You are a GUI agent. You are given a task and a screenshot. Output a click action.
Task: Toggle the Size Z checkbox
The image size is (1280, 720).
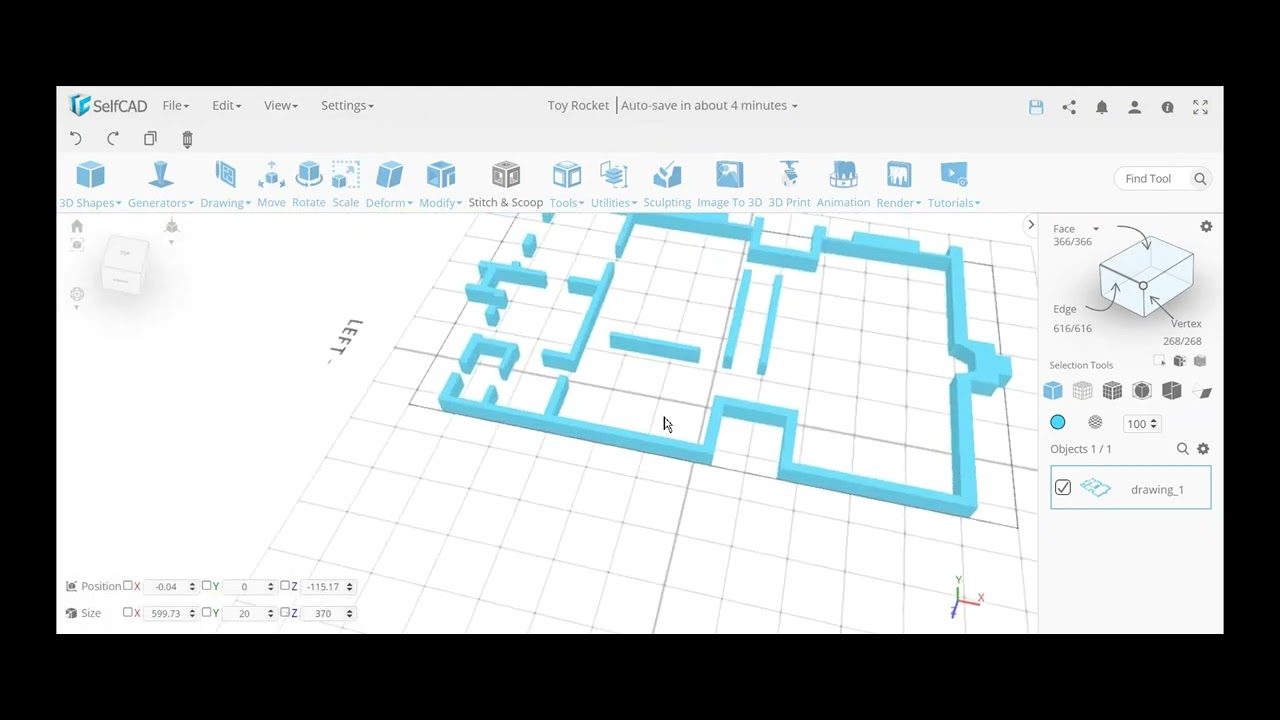pos(285,612)
